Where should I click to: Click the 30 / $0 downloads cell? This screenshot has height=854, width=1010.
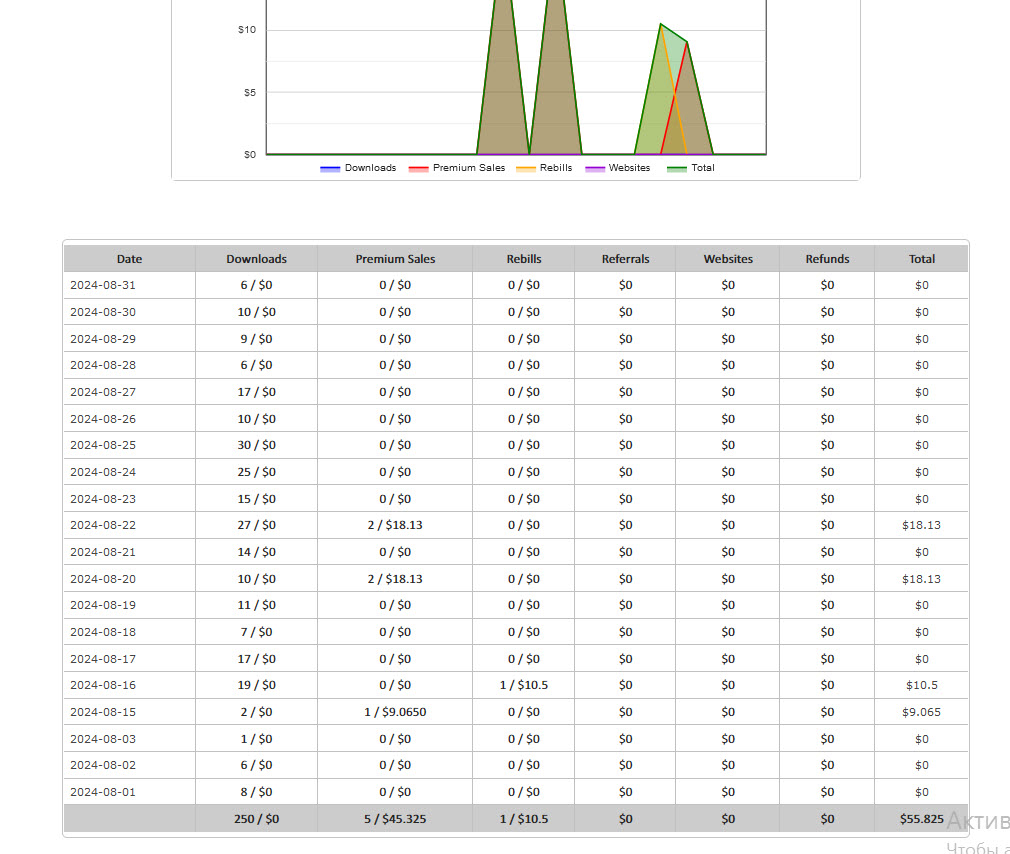tap(256, 446)
